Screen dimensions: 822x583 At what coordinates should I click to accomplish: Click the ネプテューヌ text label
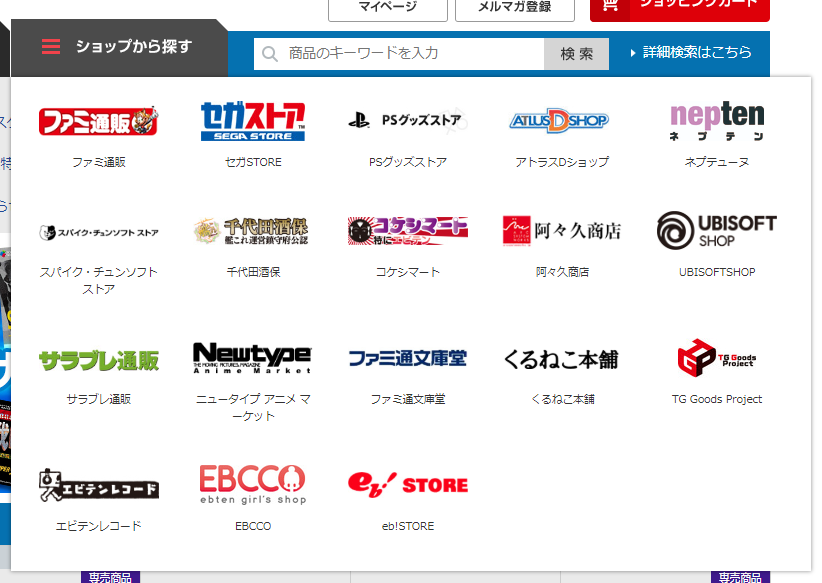717,162
